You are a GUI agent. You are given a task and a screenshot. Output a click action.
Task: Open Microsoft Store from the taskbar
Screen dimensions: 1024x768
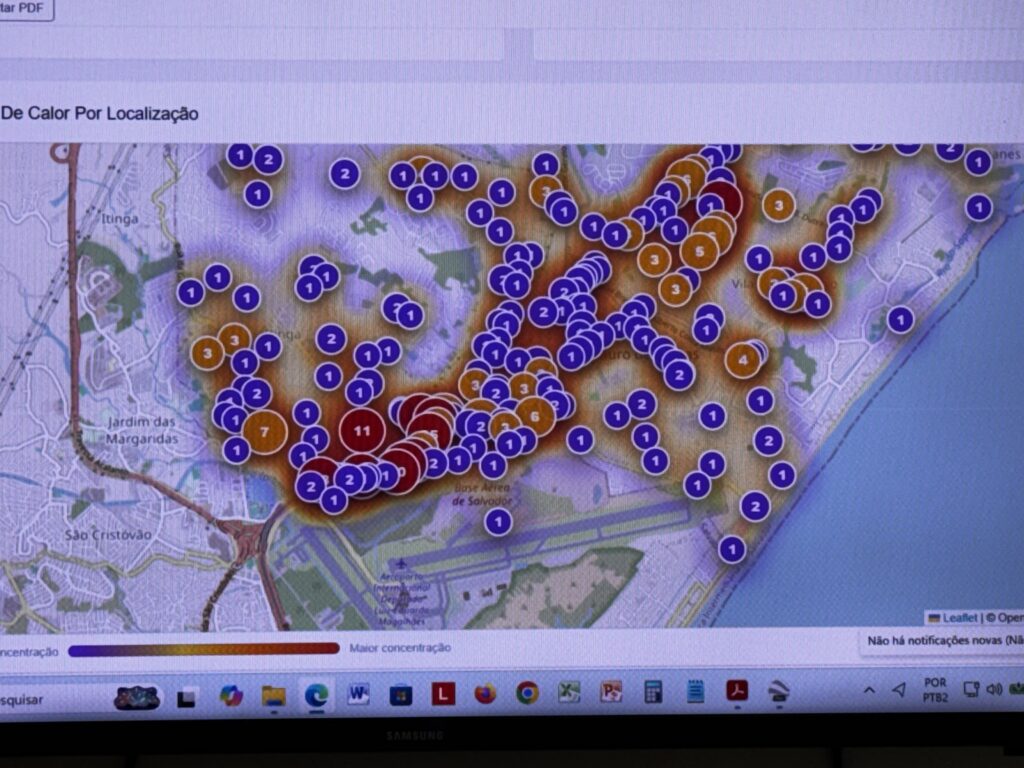401,694
